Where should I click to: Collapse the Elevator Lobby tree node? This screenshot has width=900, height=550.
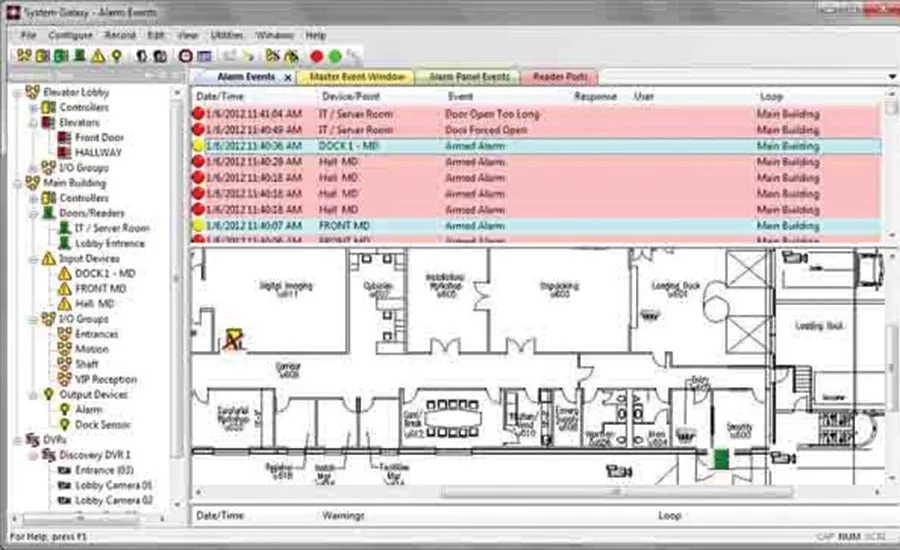pyautogui.click(x=17, y=92)
